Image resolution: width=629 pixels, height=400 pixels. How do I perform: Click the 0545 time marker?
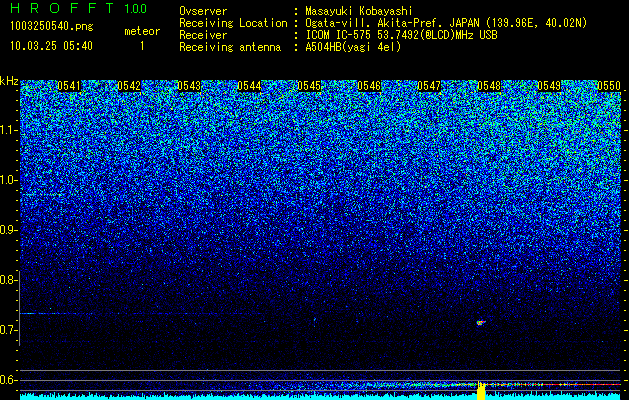pyautogui.click(x=309, y=86)
